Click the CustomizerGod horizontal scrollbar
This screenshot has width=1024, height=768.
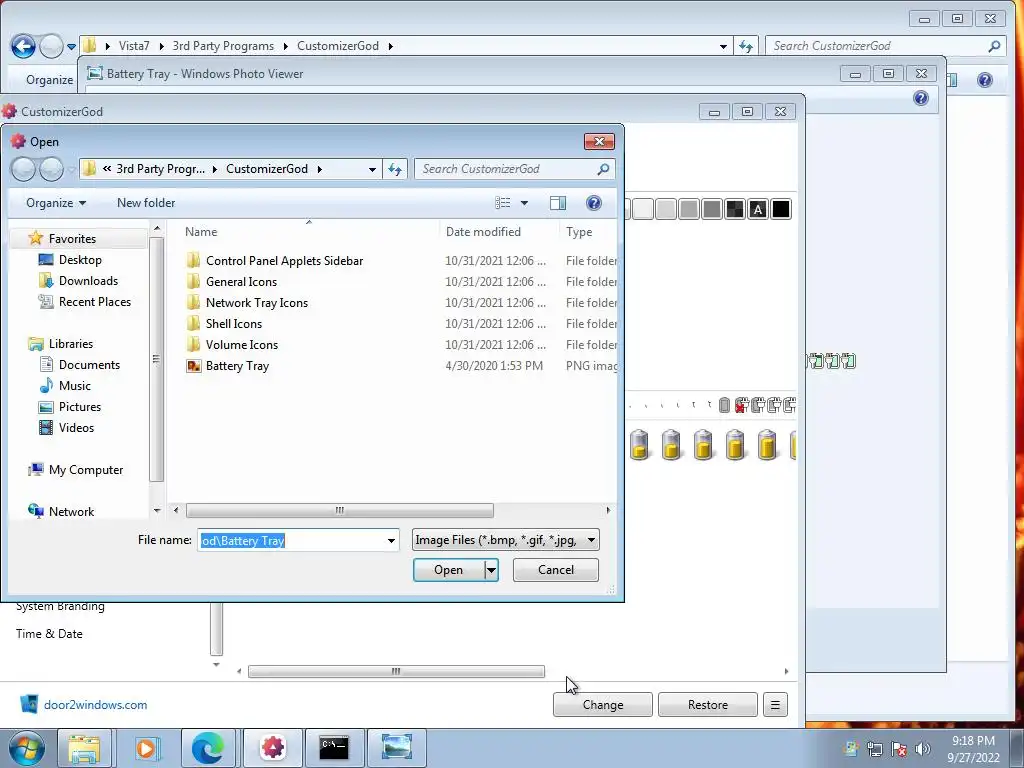396,671
